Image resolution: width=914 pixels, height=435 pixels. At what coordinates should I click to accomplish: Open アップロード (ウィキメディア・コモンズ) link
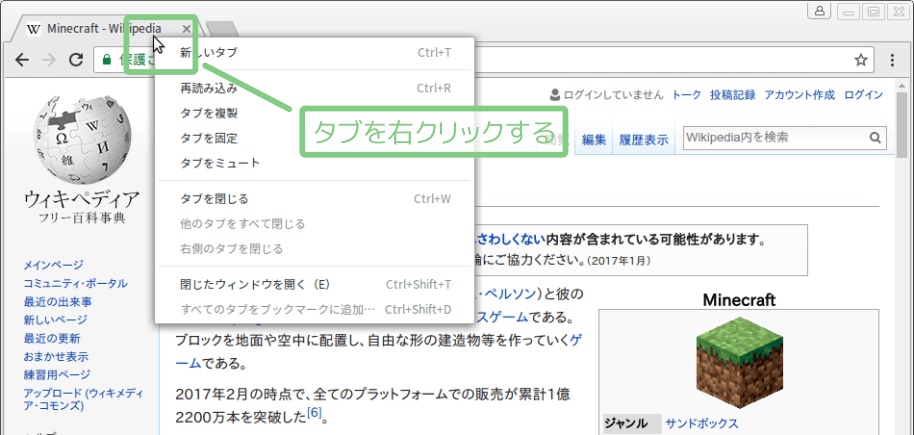[83, 399]
